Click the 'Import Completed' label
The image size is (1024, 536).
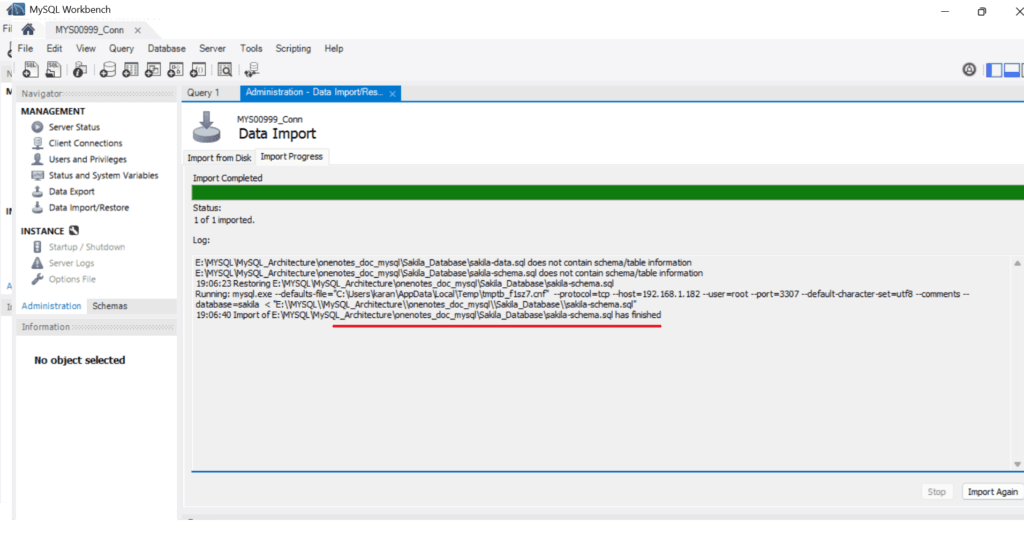click(x=227, y=178)
